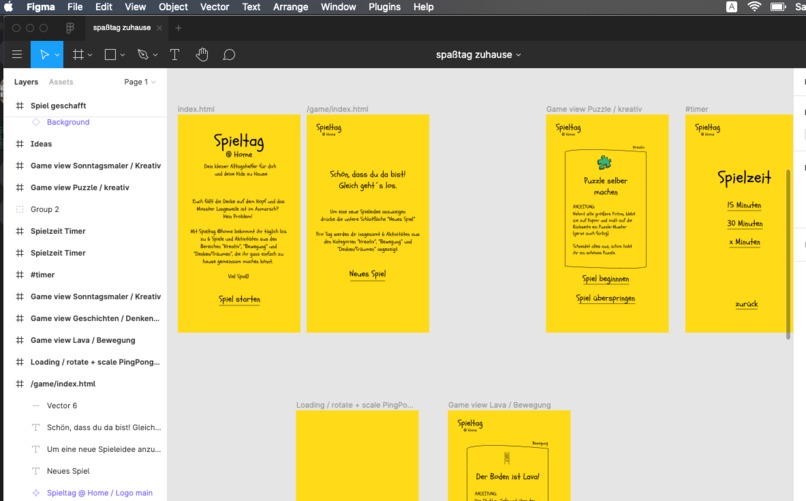The width and height of the screenshot is (806, 501).
Task: Click Spiel beginnen in Puzzle frame
Action: pyautogui.click(x=606, y=279)
